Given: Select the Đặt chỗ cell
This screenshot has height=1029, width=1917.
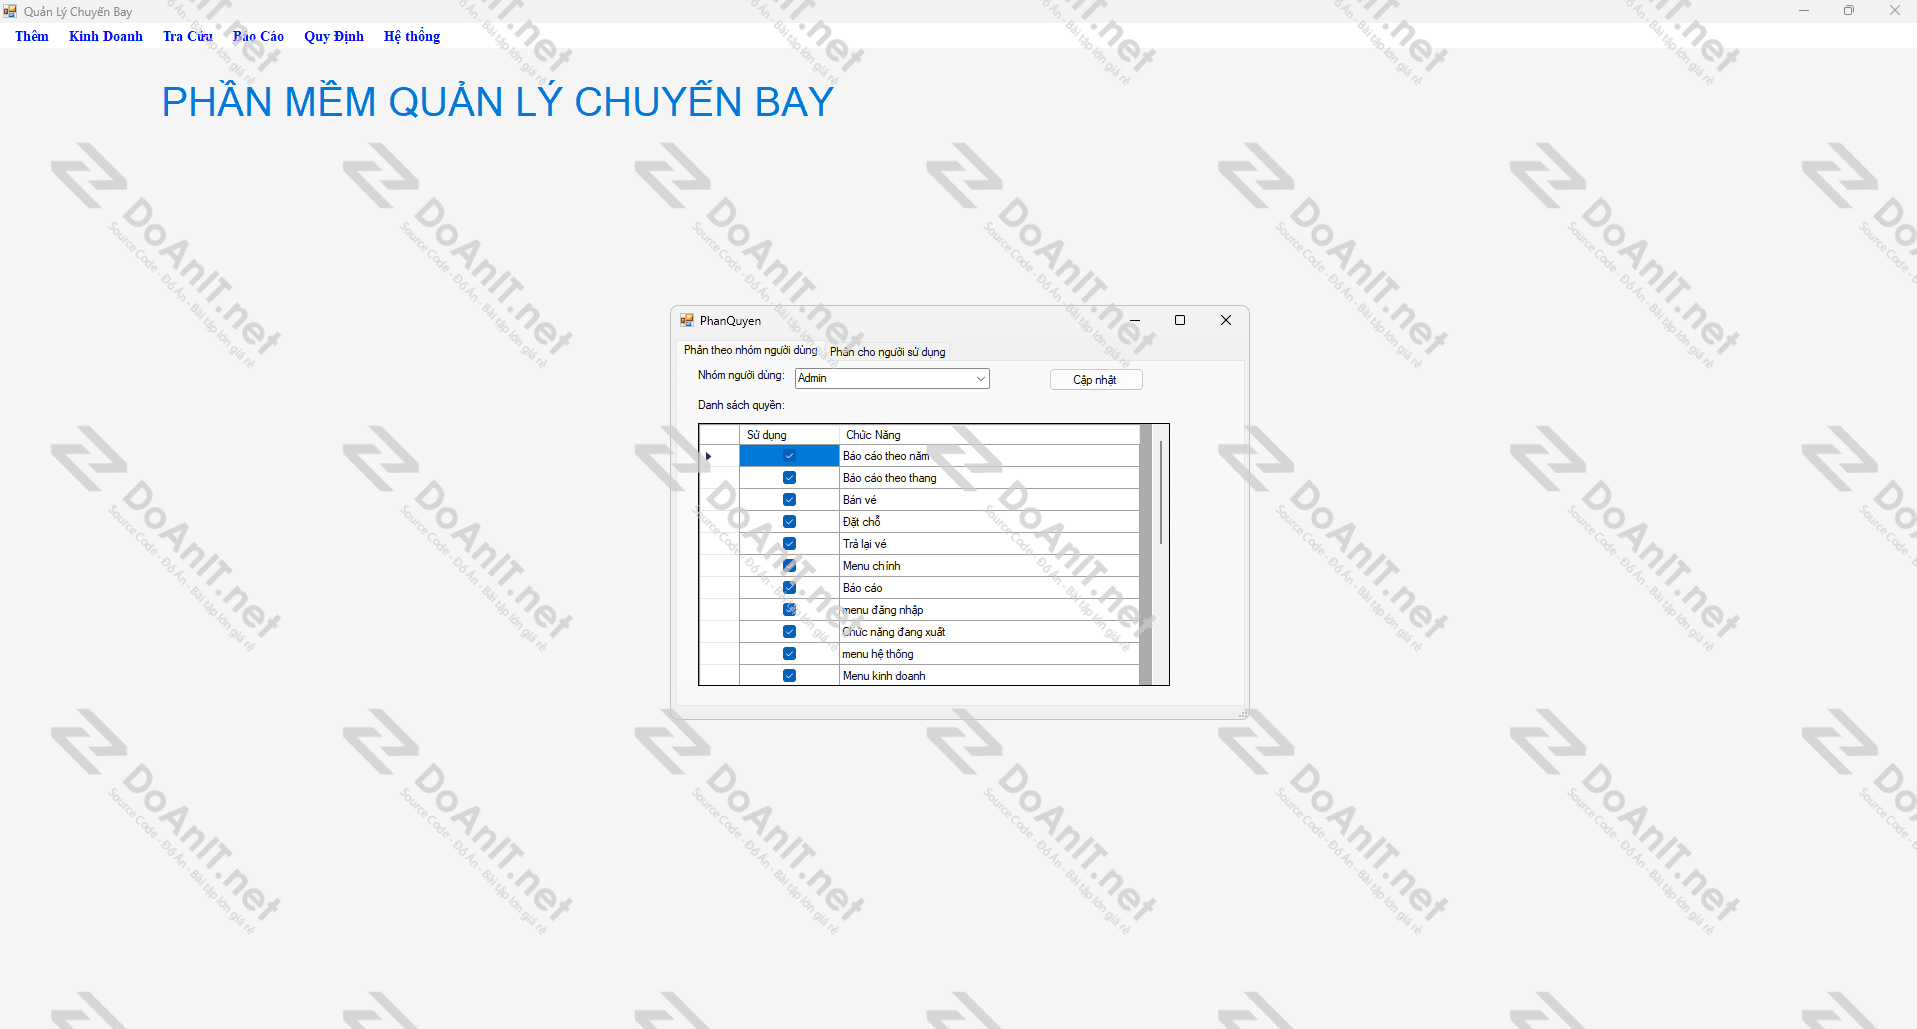Looking at the screenshot, I should [989, 522].
